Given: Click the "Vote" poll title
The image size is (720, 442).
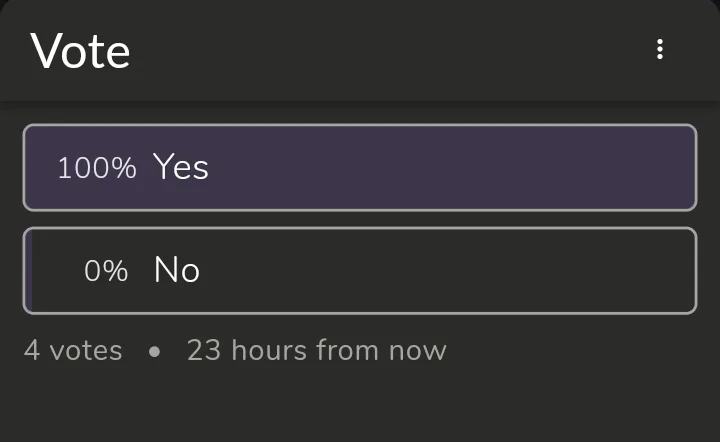Looking at the screenshot, I should [80, 50].
